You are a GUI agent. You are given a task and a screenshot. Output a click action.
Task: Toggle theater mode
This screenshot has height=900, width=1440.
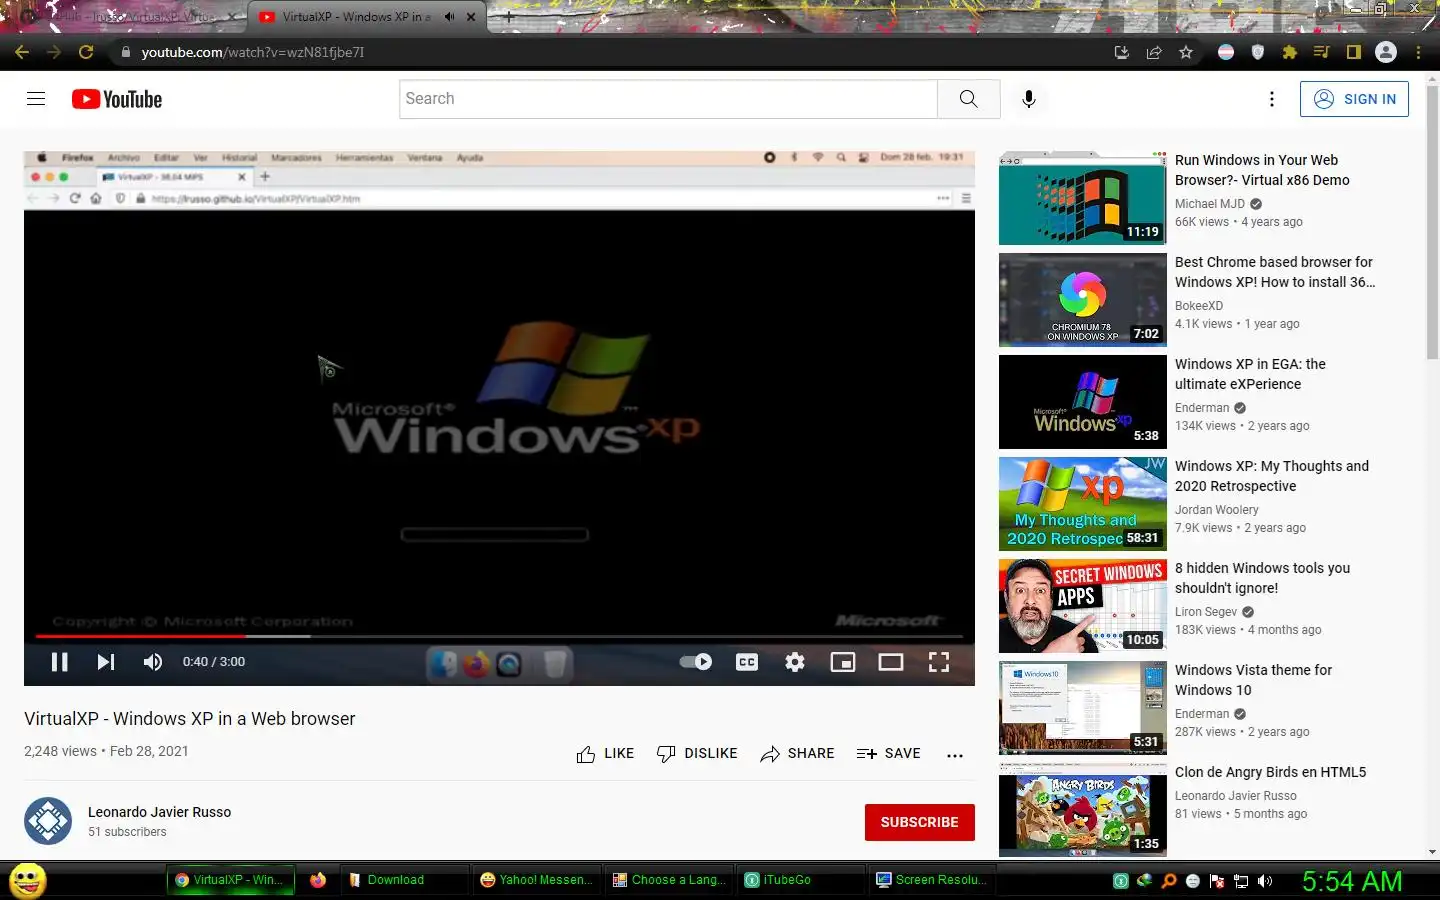[x=891, y=662]
